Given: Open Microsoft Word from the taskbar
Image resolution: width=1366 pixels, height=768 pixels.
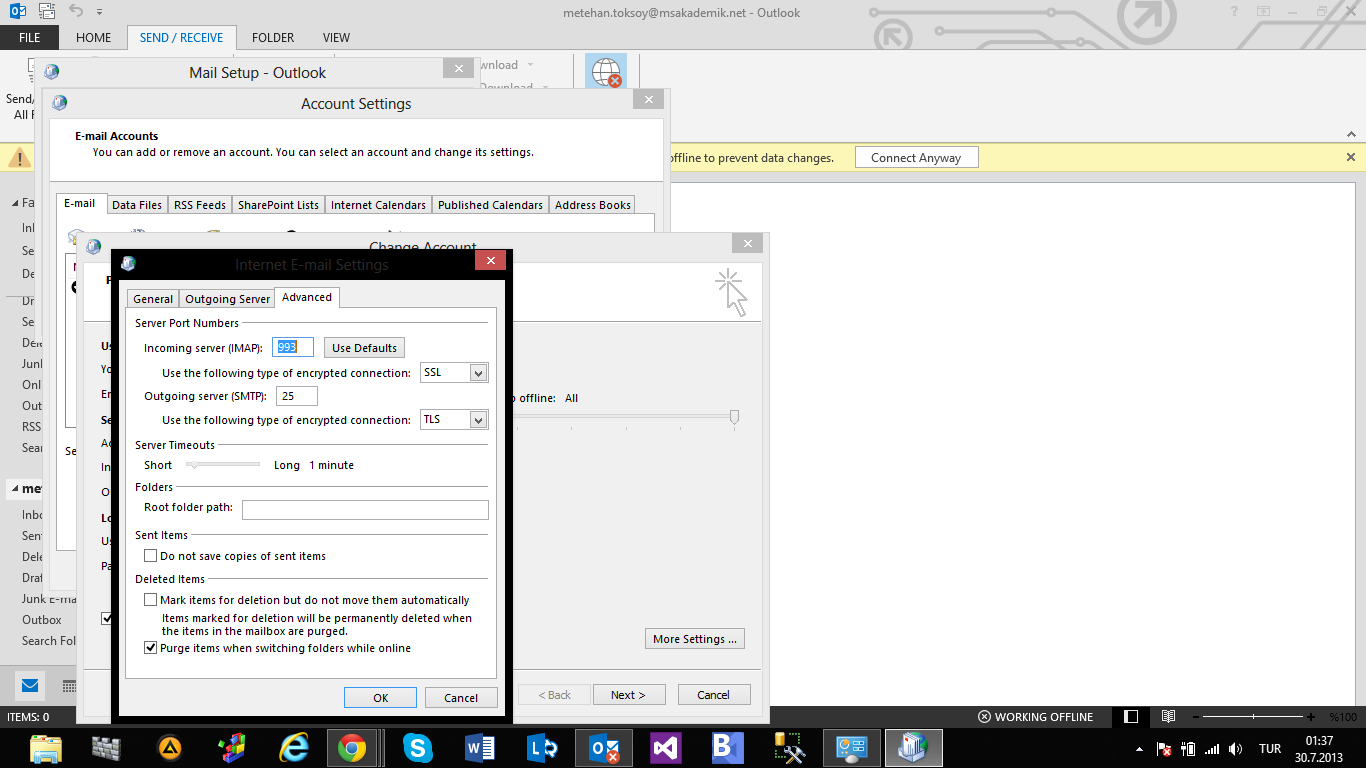Looking at the screenshot, I should click(x=479, y=748).
